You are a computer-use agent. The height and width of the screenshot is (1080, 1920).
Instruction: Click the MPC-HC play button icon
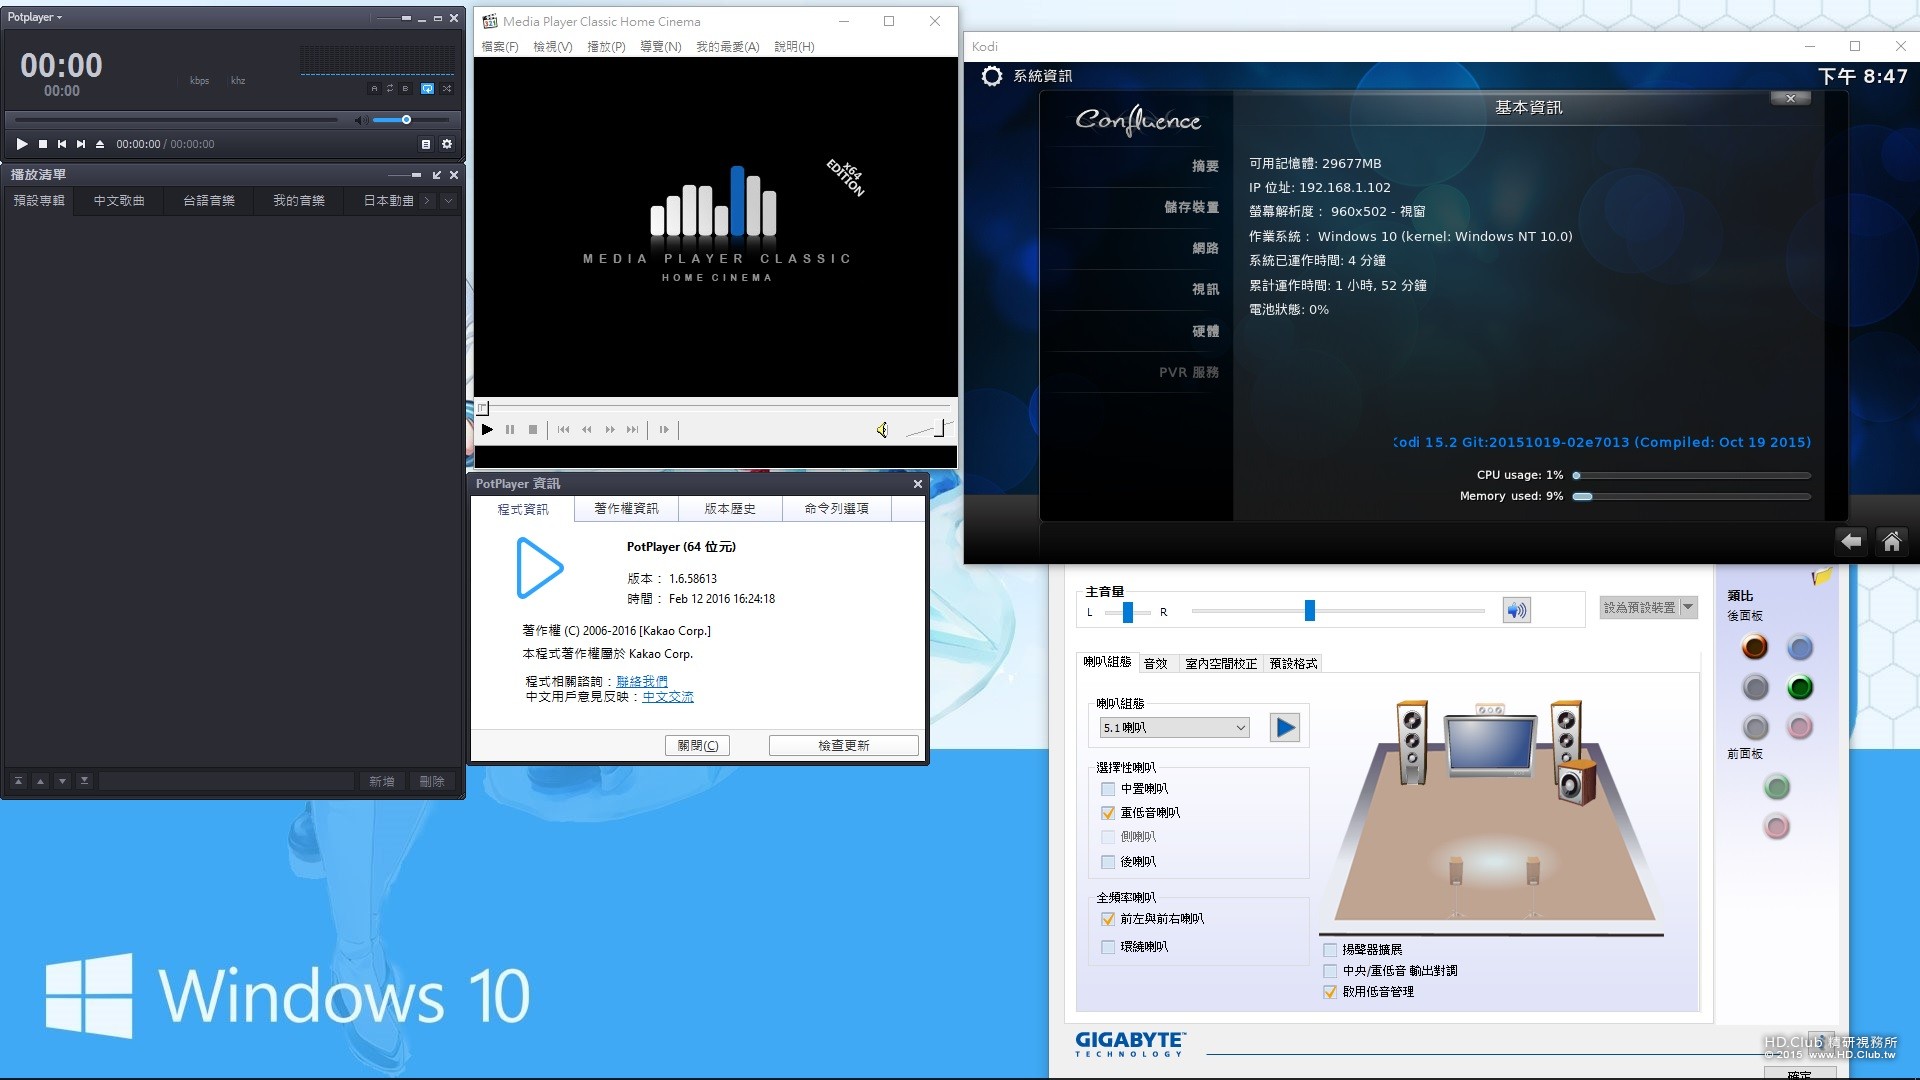tap(487, 429)
